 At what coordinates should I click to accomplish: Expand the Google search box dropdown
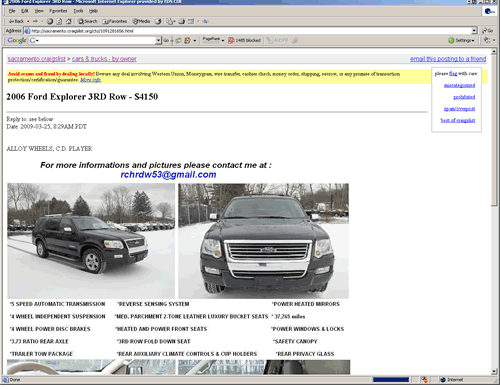tap(158, 40)
